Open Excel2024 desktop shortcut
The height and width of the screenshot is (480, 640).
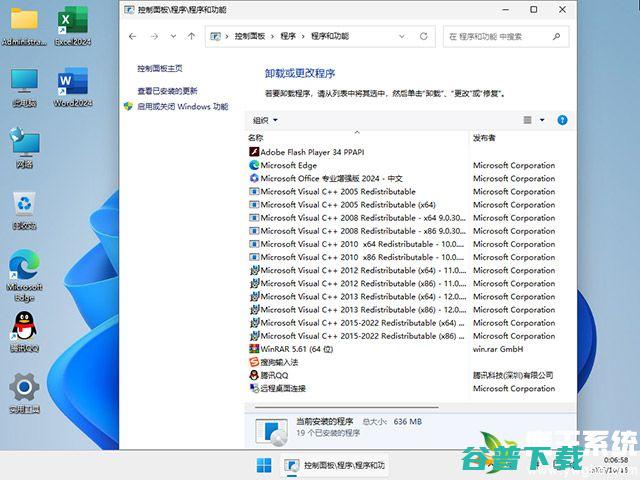point(73,26)
